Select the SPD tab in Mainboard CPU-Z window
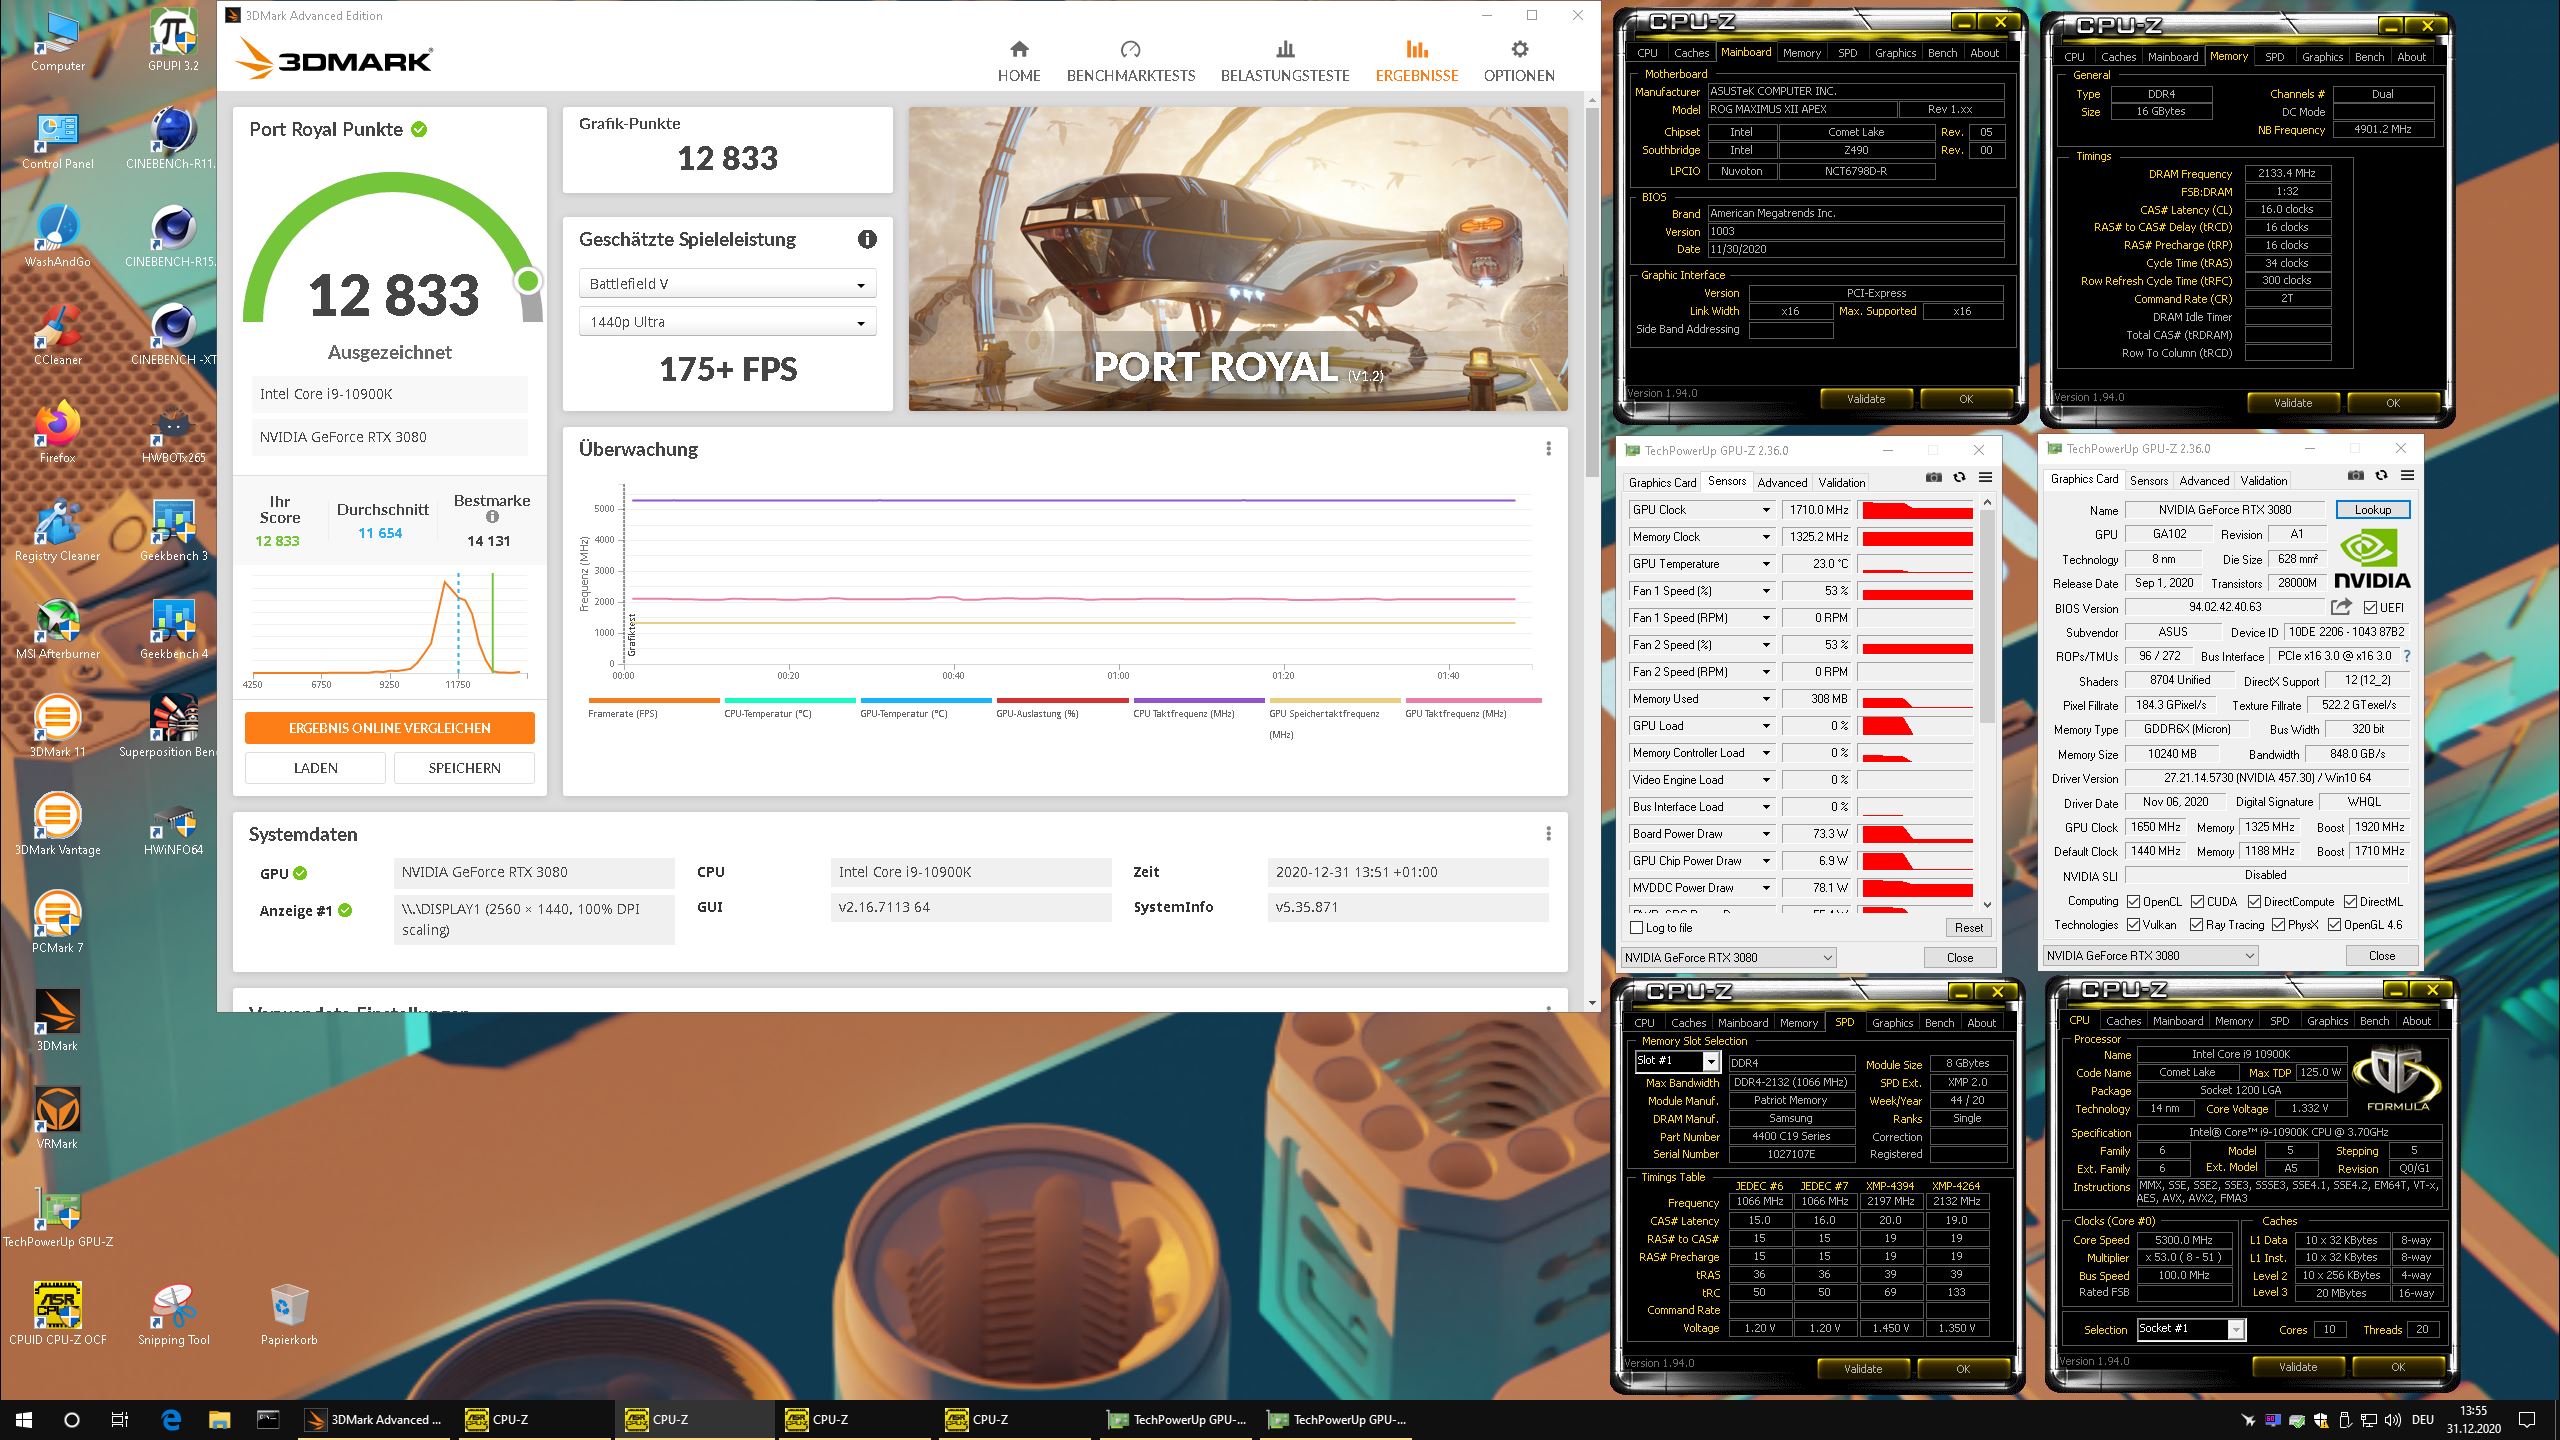This screenshot has width=2560, height=1440. 1847,53
